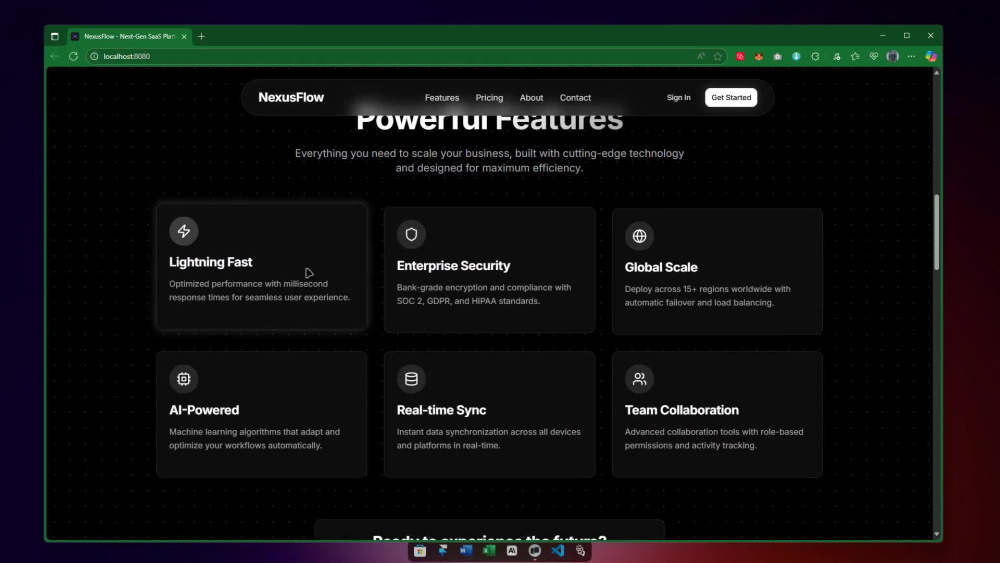Select the NexusFlow browser tab
This screenshot has width=1000, height=563.
point(128,36)
